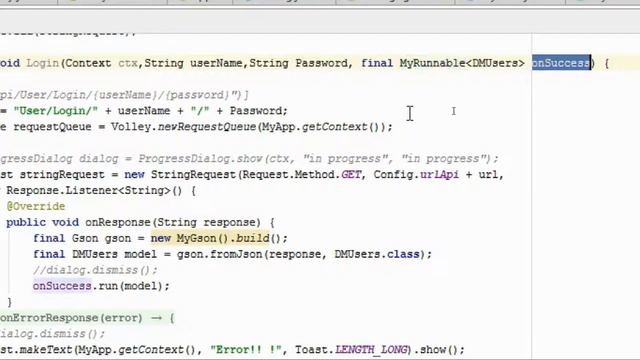Click Password in the 'String Password,' parameter
The image size is (640, 360).
321,63
